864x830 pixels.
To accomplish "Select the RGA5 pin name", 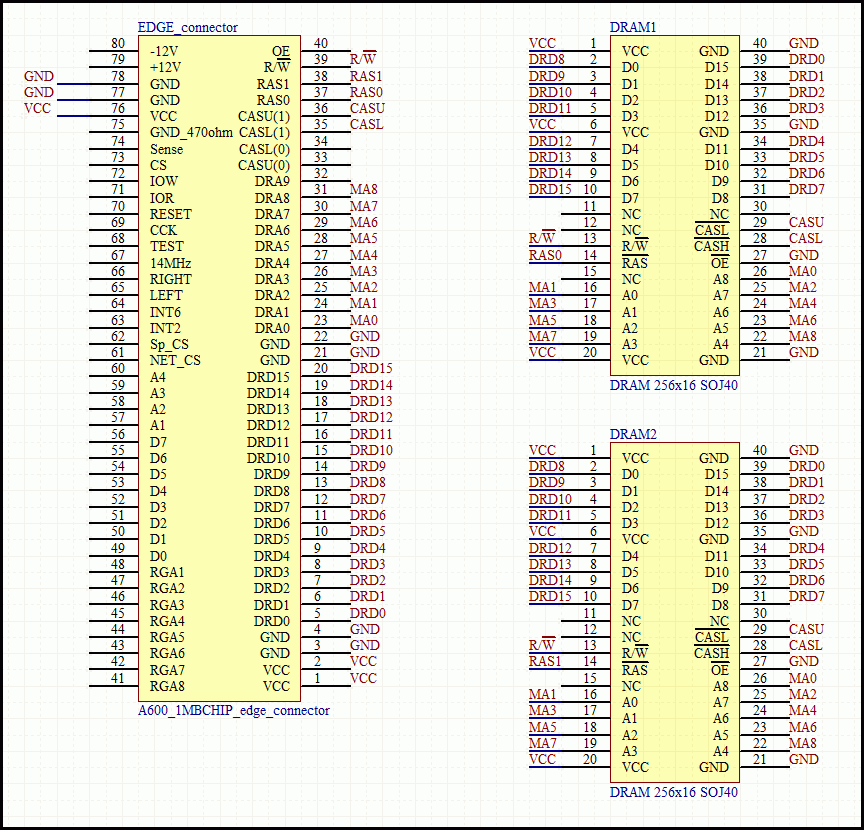I will (167, 637).
